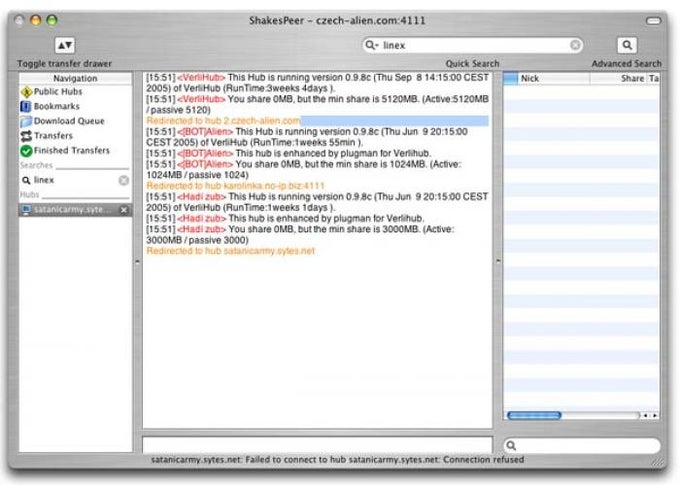The height and width of the screenshot is (485, 680).
Task: Click the yellow minimize window button
Action: pos(36,20)
